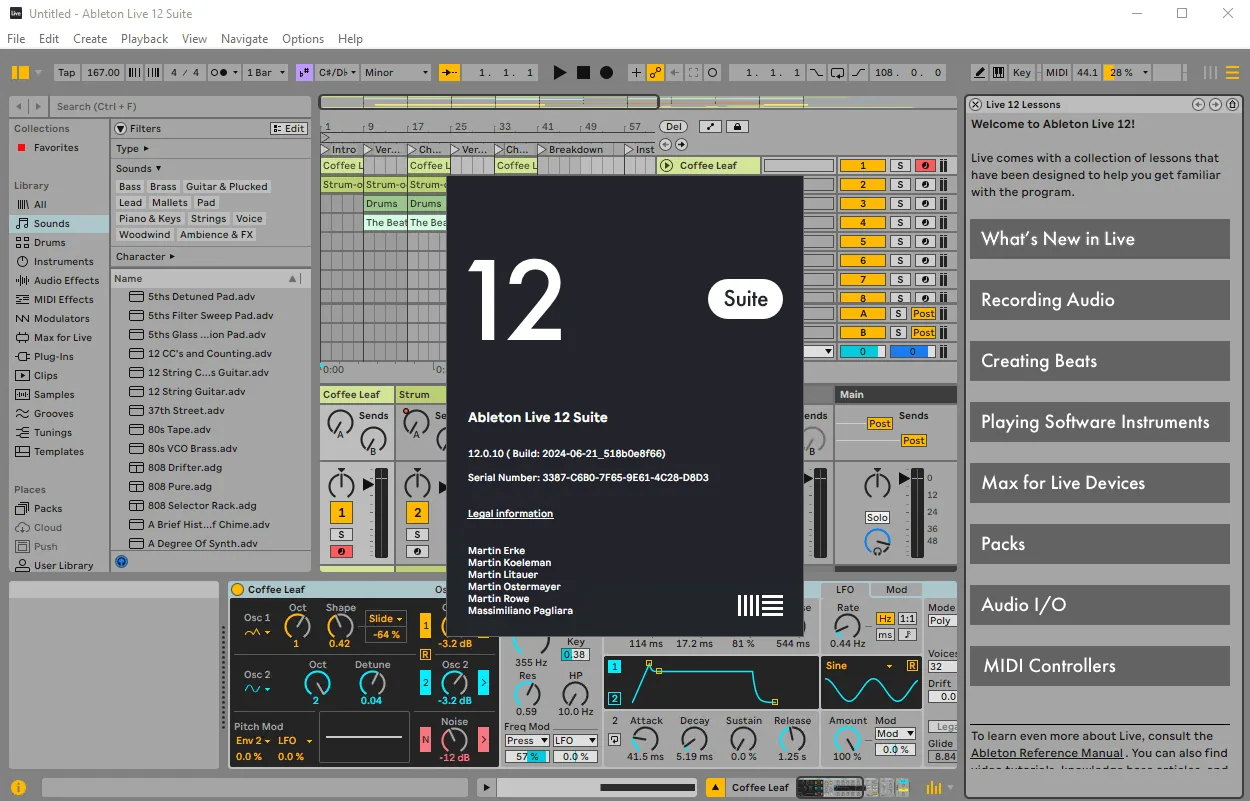
Task: Arm the Arrangement Record button
Action: (606, 72)
